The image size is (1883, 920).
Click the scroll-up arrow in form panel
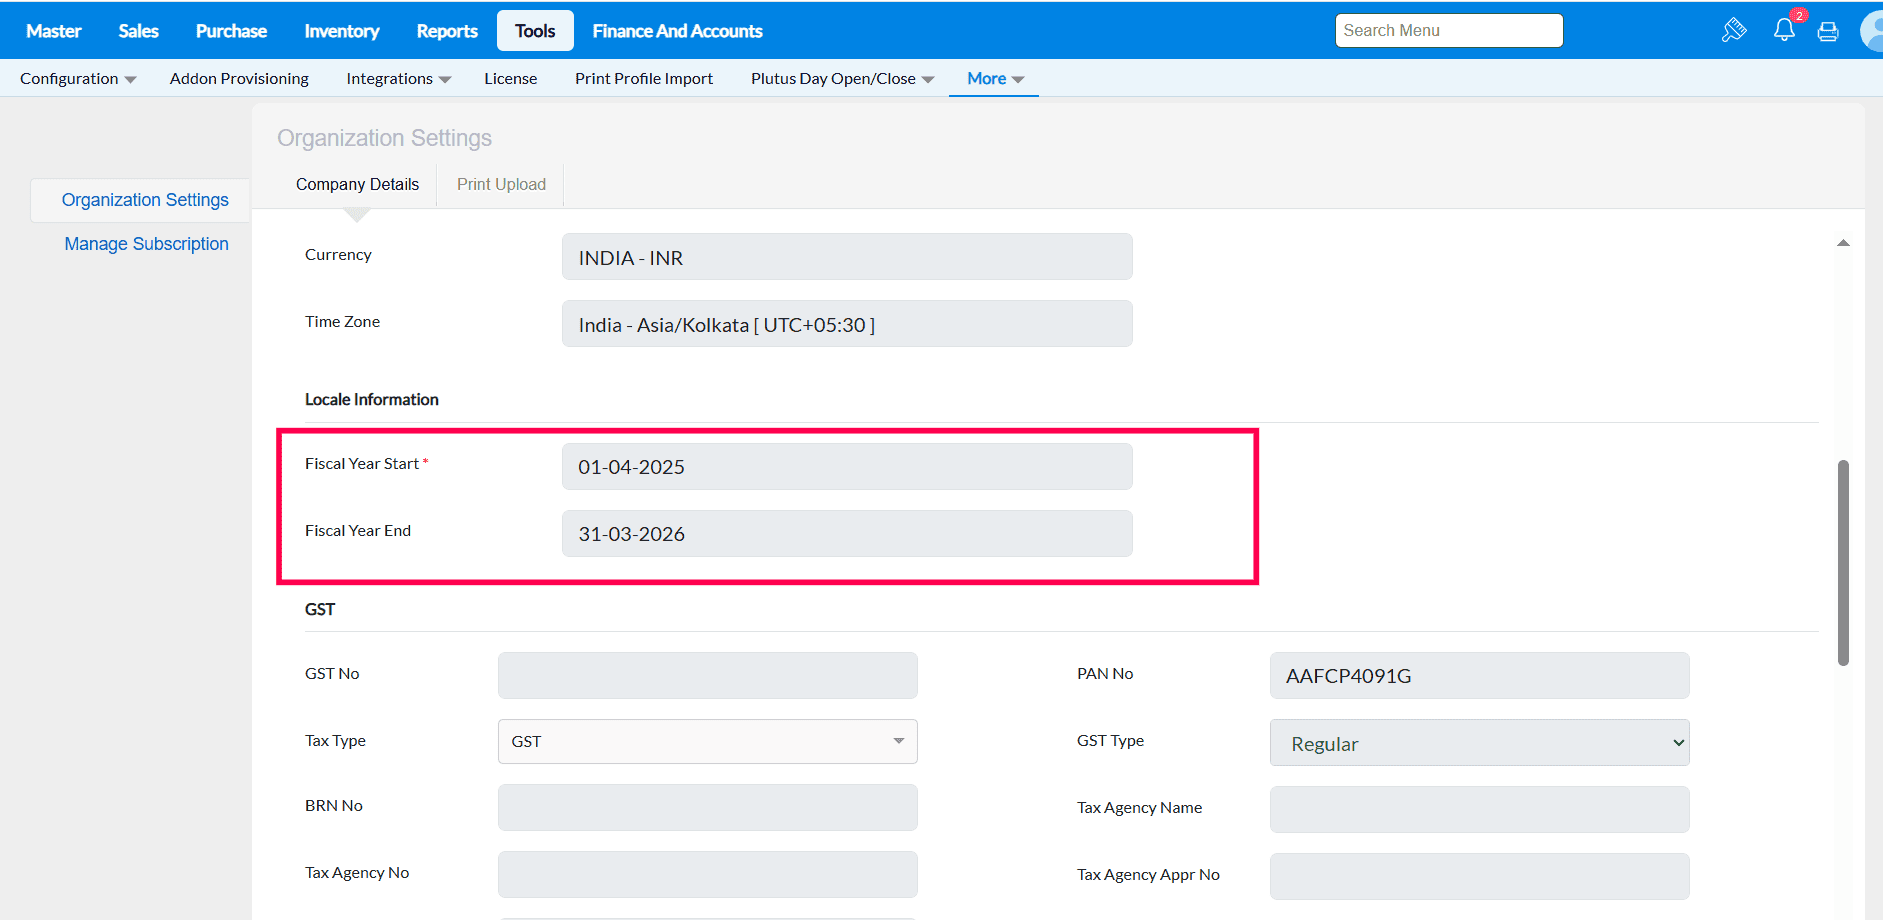point(1843,243)
